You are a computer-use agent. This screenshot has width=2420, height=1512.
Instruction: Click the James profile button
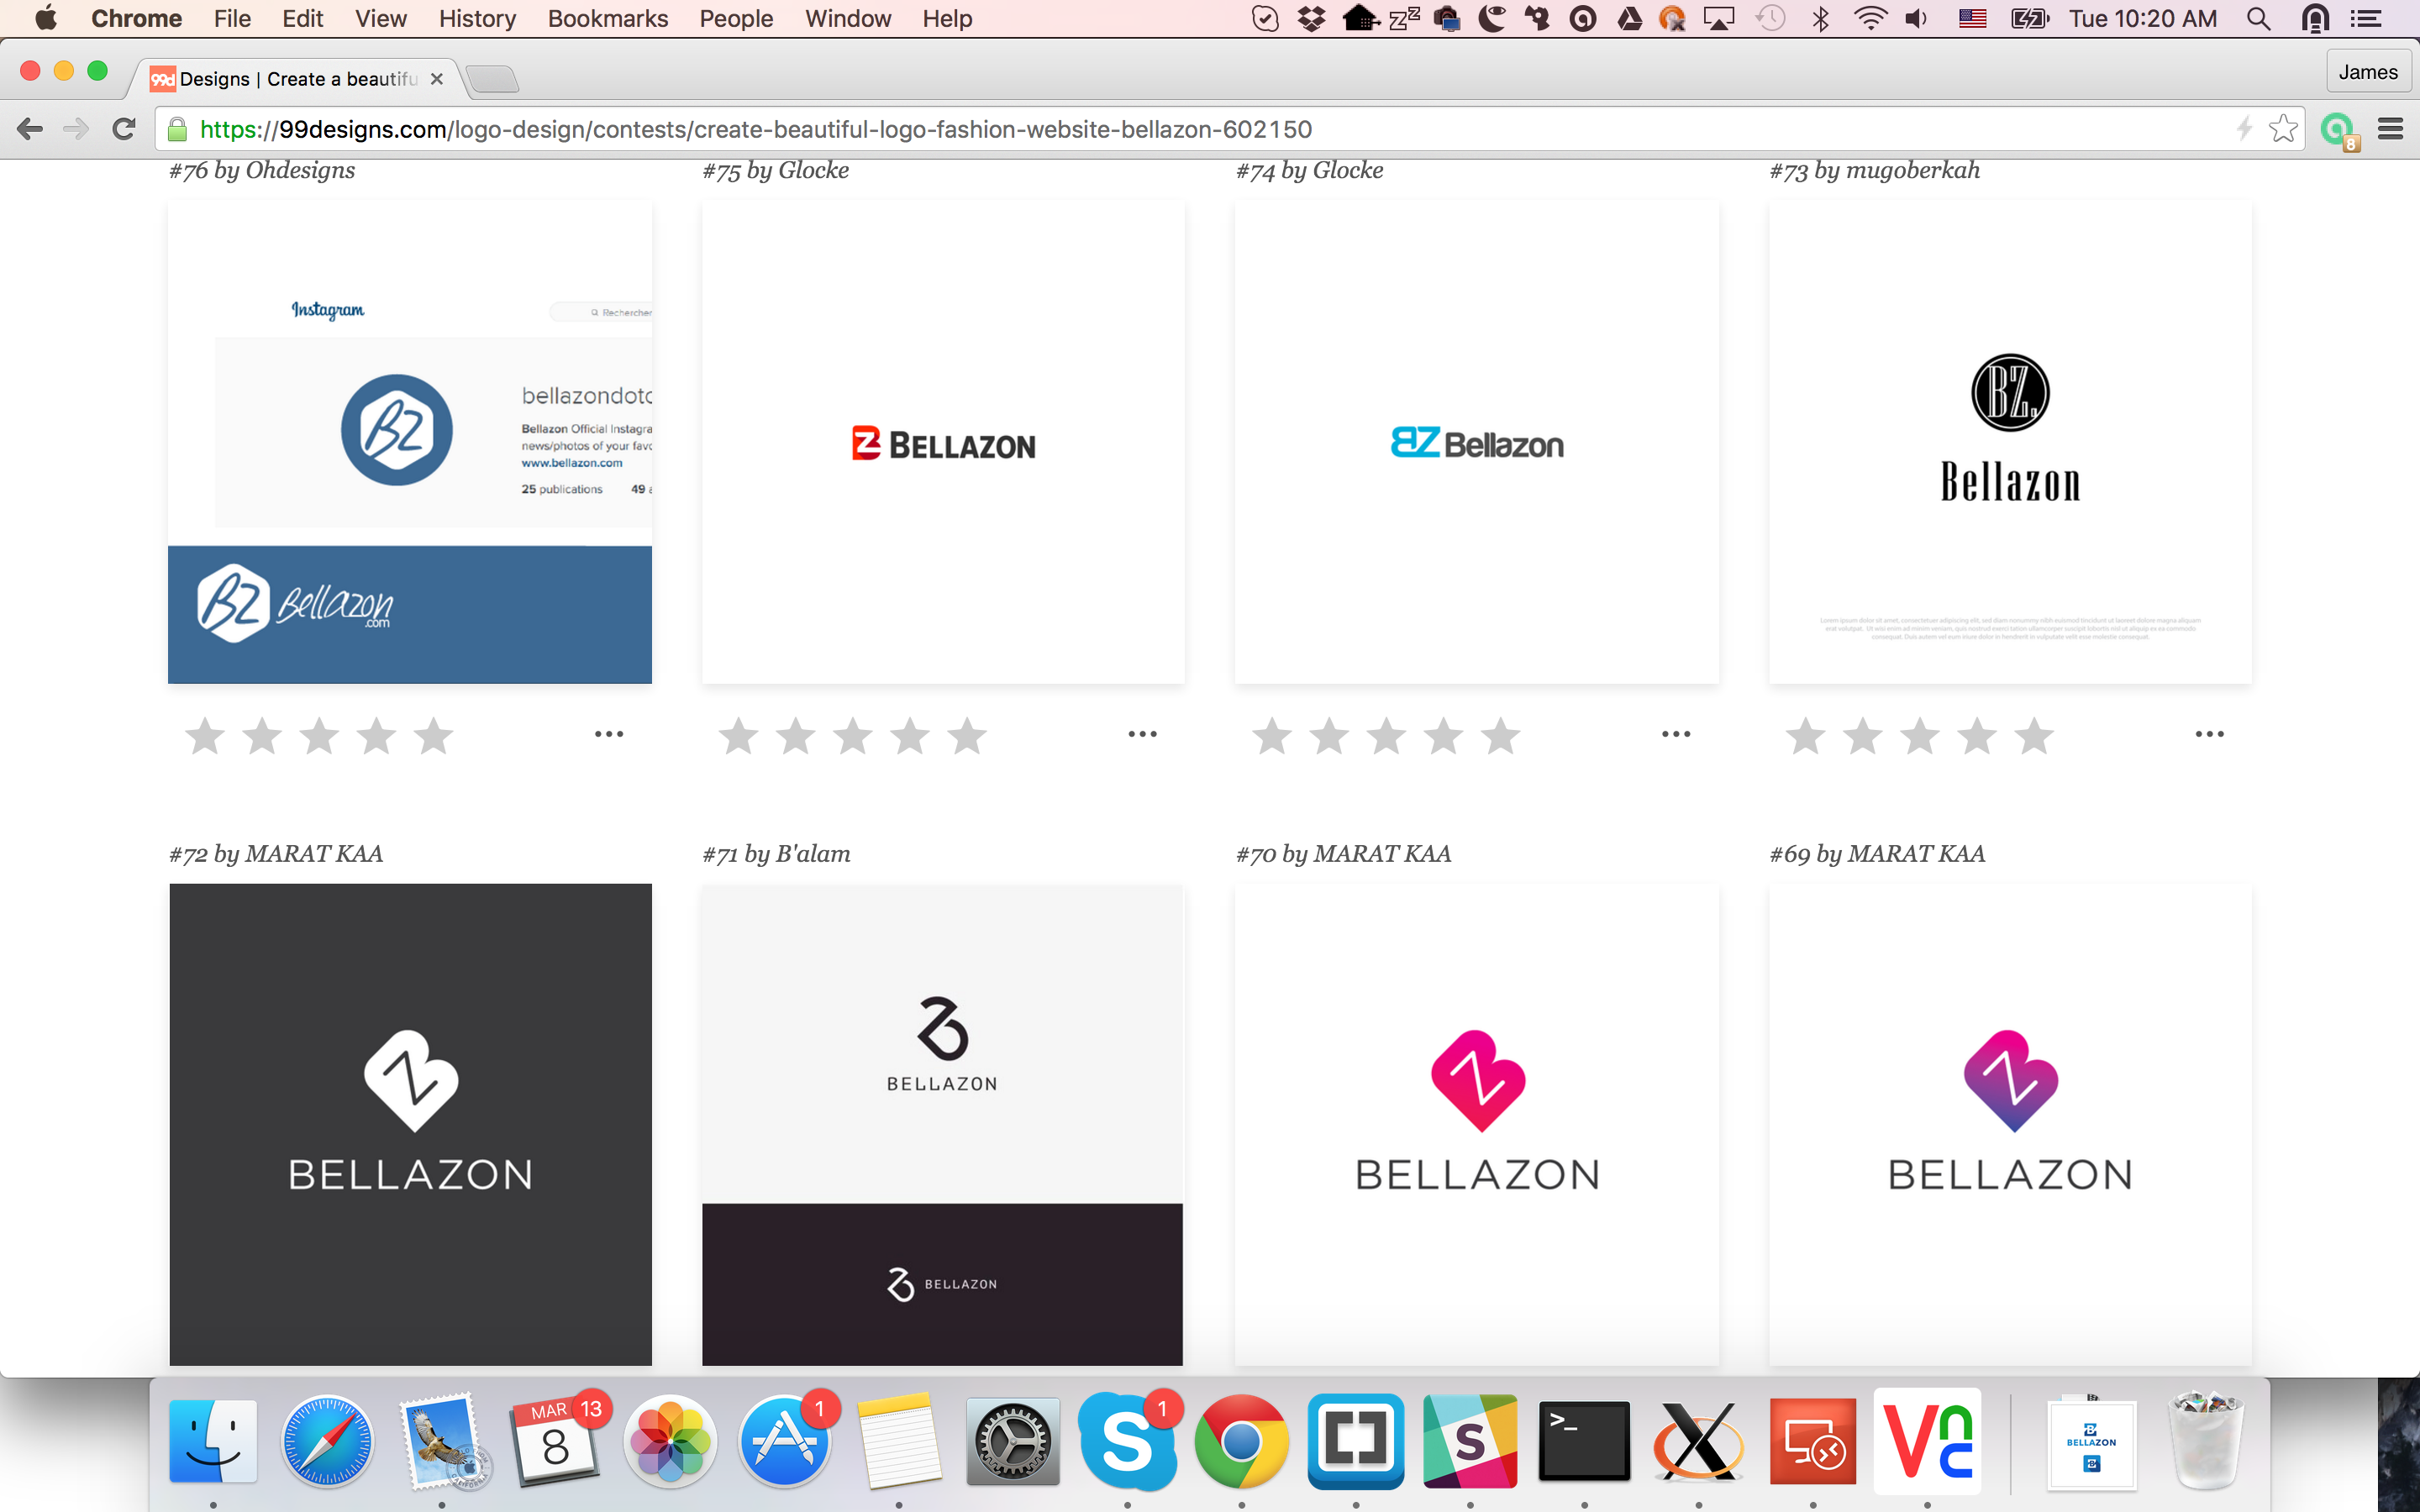pos(2367,72)
